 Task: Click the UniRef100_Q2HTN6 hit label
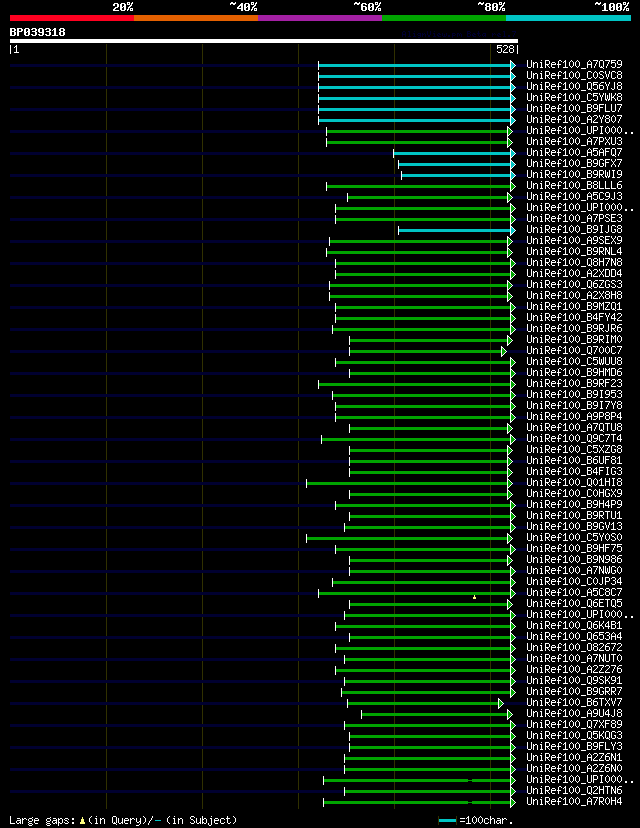[574, 791]
